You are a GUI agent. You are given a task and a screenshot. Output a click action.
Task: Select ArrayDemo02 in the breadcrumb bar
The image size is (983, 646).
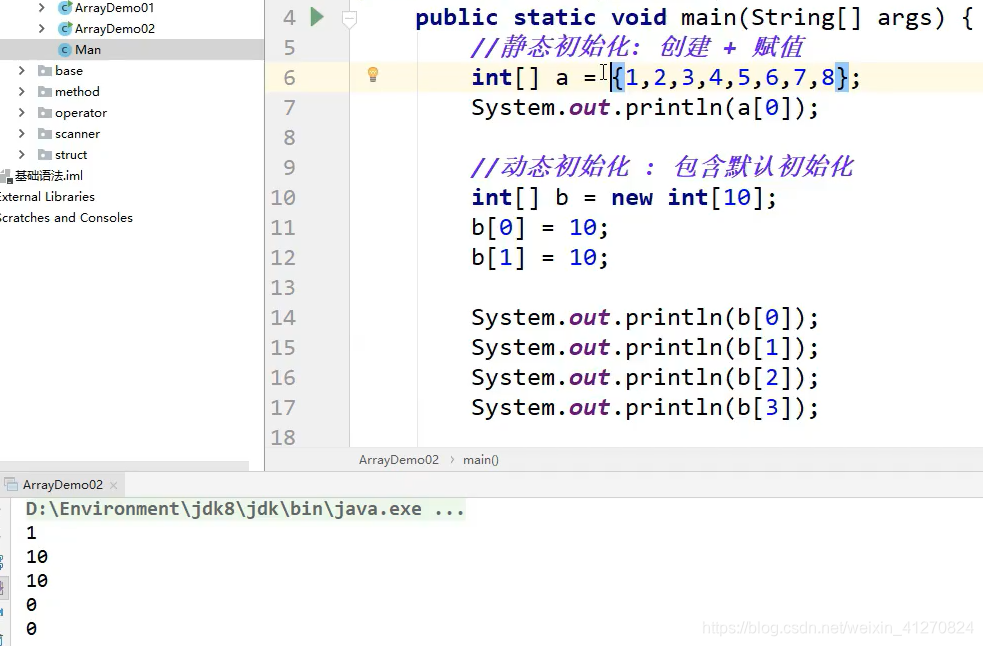coord(399,460)
